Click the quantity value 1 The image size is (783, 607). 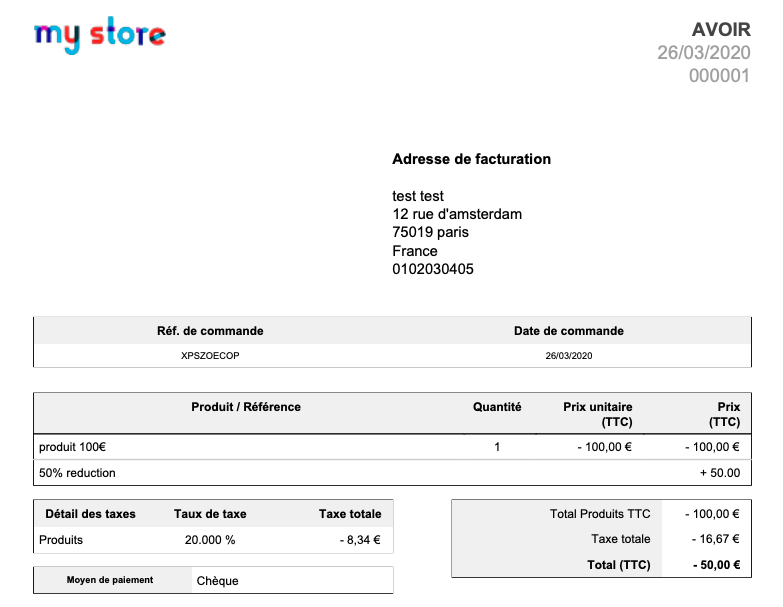(497, 447)
